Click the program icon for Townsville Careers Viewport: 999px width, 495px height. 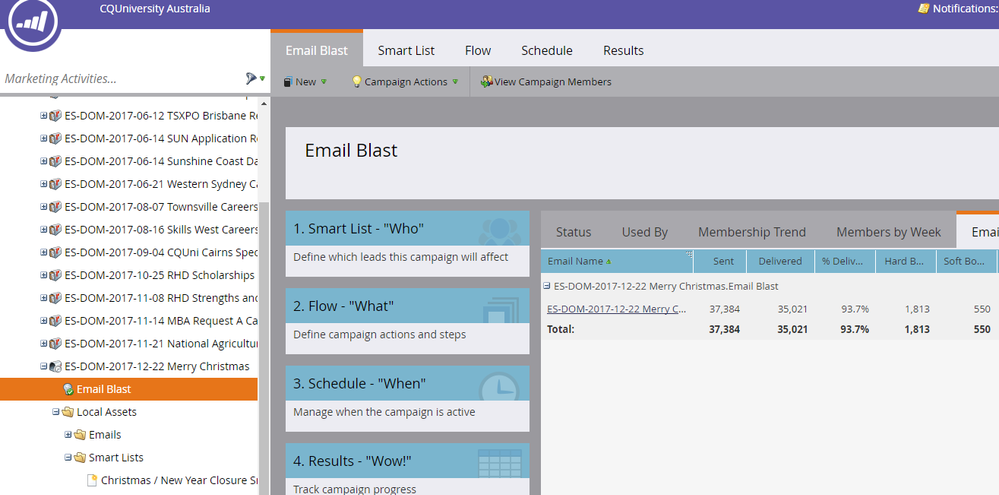[x=55, y=207]
